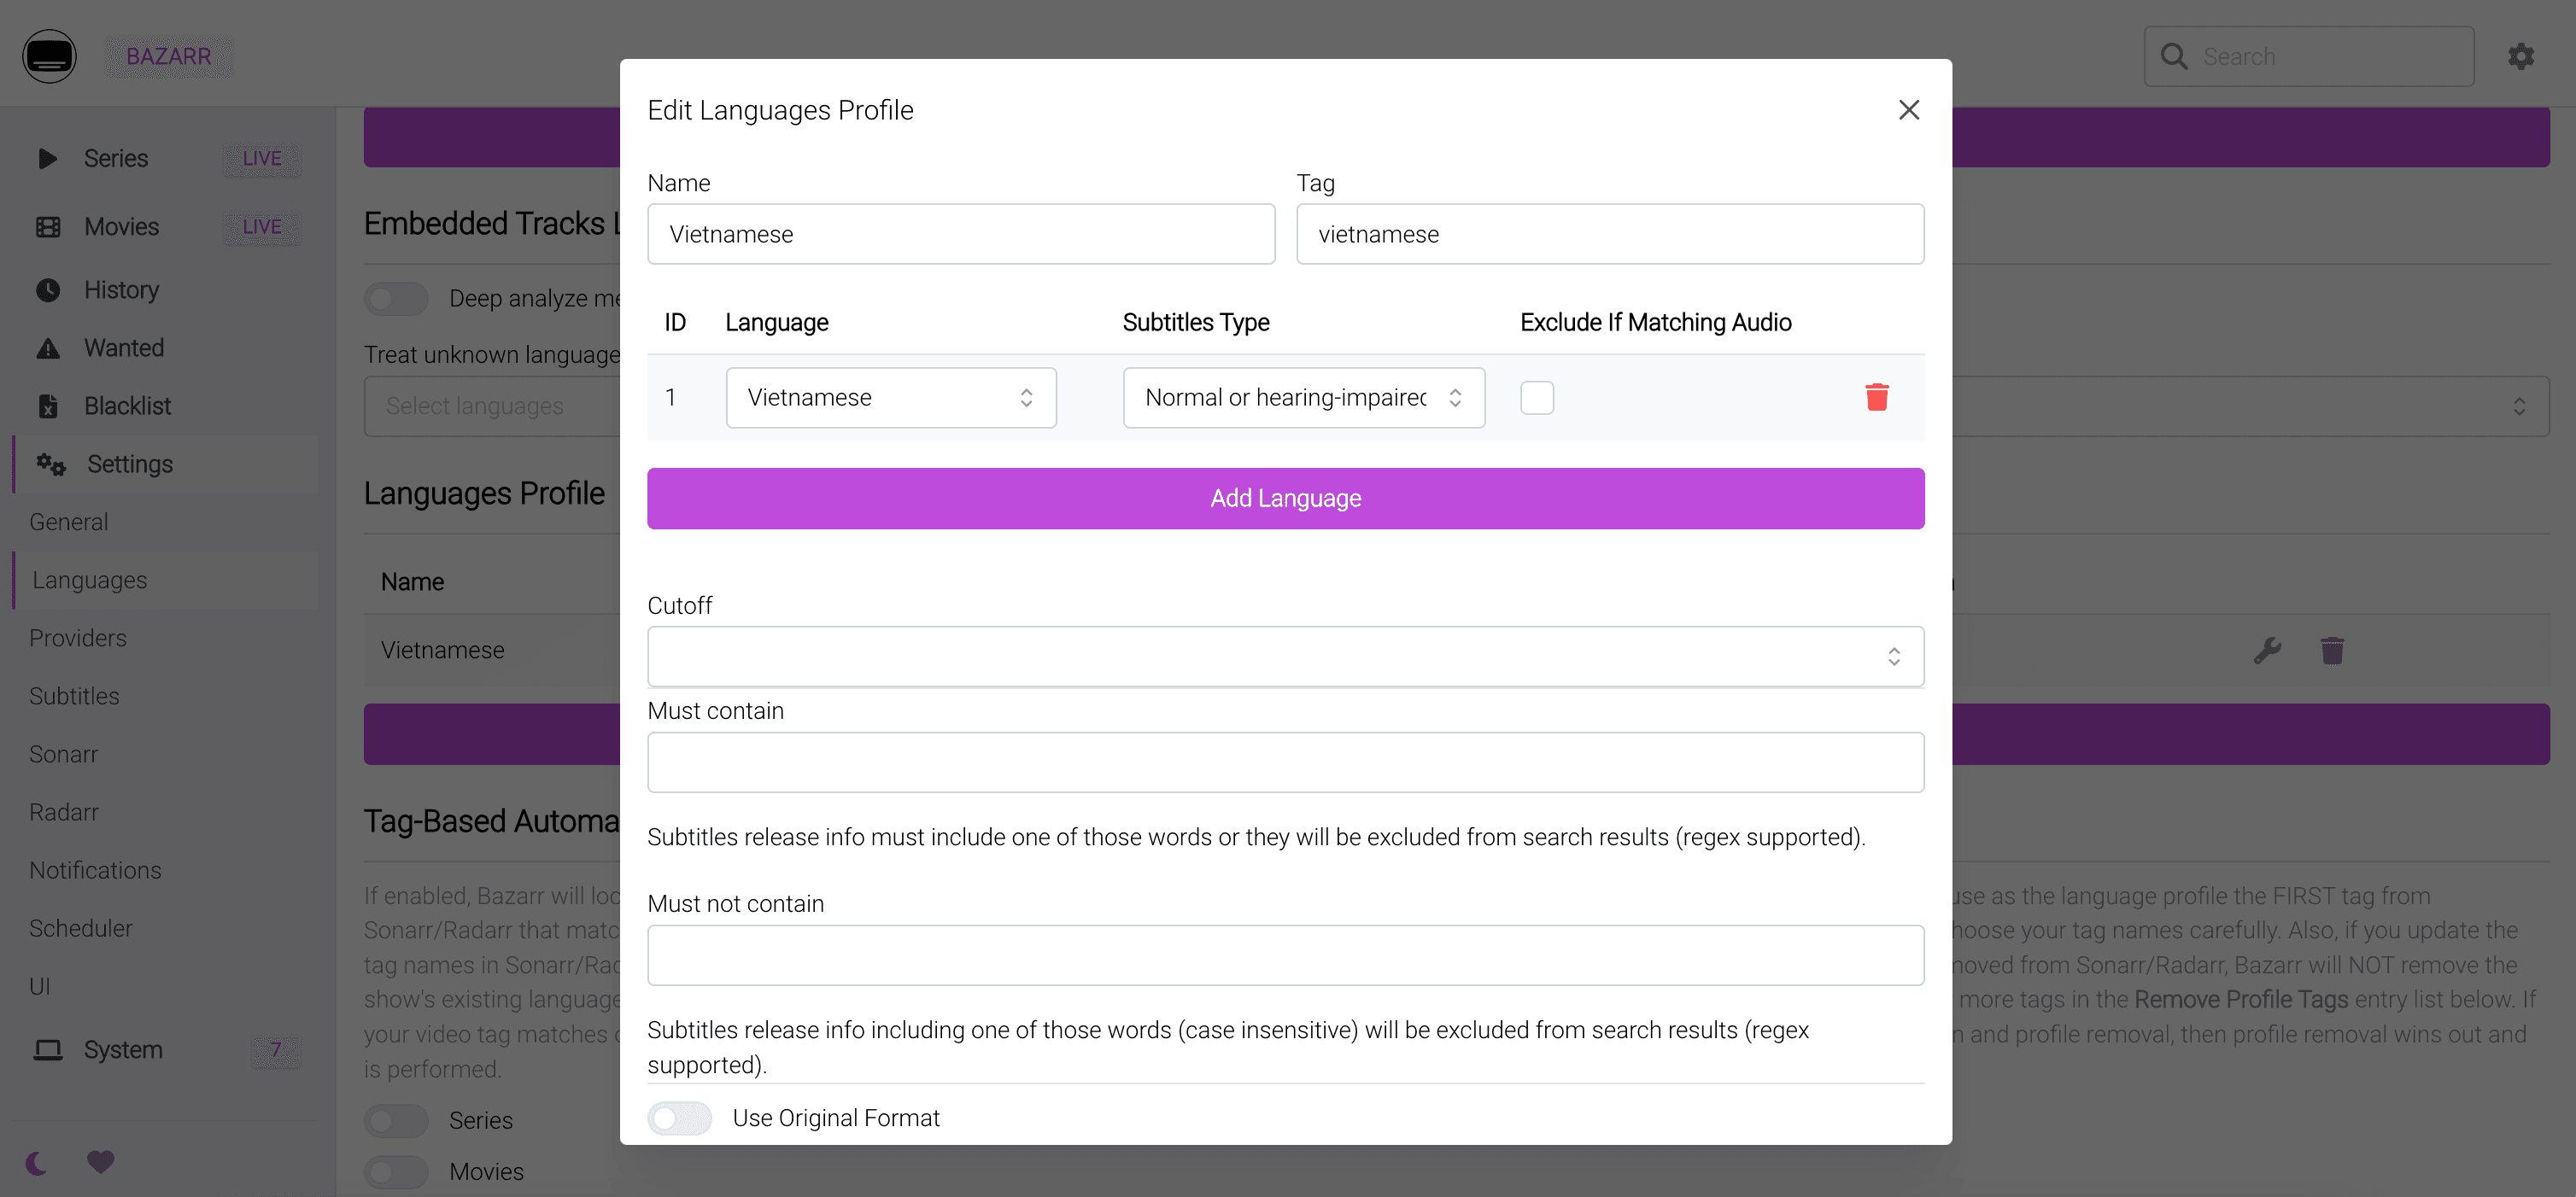Image resolution: width=2576 pixels, height=1197 pixels.
Task: Open the Cutoff selection dropdown
Action: (x=1285, y=656)
